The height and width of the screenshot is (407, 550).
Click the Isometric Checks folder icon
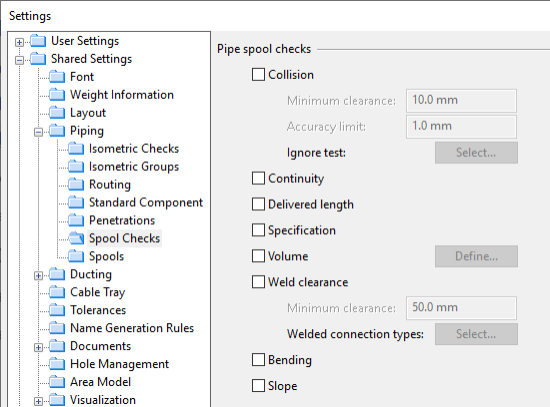point(76,148)
